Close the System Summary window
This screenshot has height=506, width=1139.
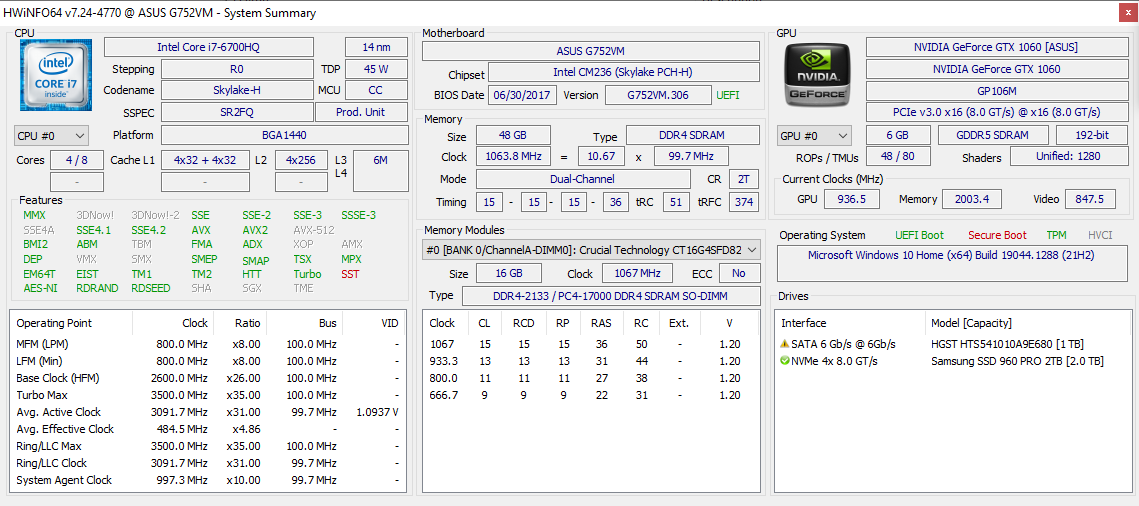tap(1127, 12)
